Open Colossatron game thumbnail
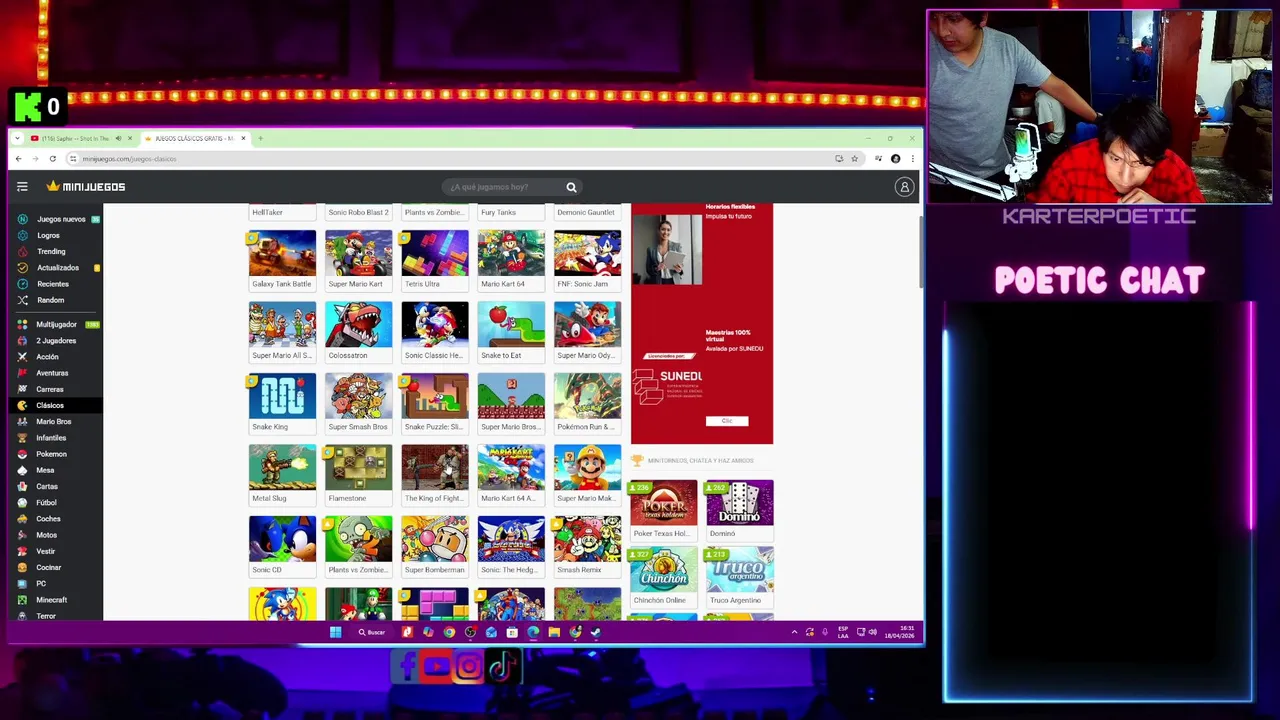Image resolution: width=1280 pixels, height=720 pixels. (358, 325)
